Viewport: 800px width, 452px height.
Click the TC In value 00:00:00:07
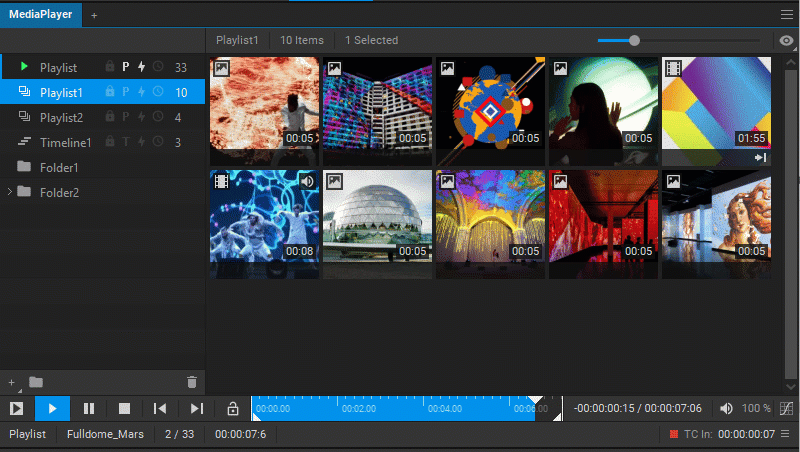(x=746, y=434)
